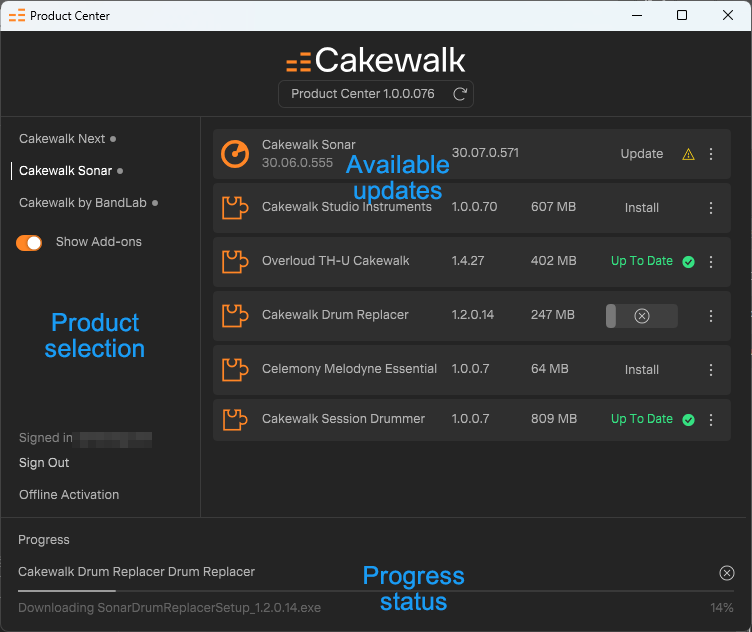The width and height of the screenshot is (752, 632).
Task: Click the Cakewalk Drum Replacer Drum Replacer progress label
Action: pos(136,572)
